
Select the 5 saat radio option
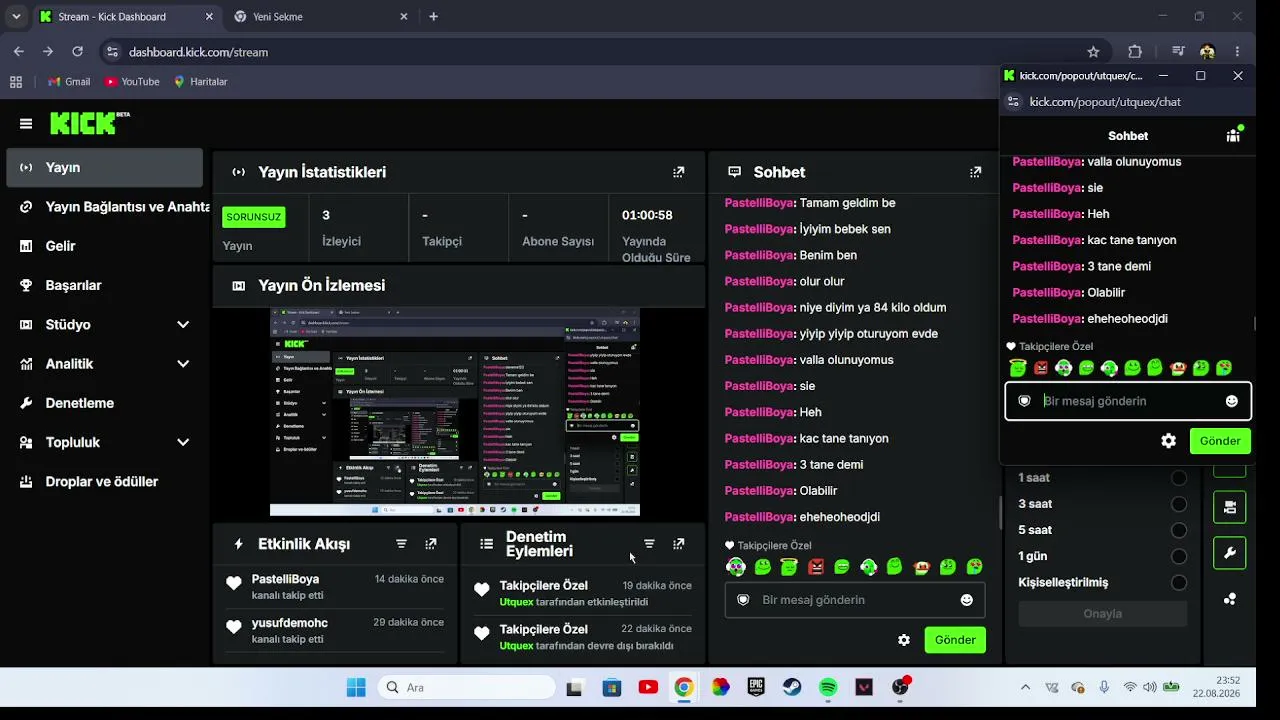[x=1179, y=530]
